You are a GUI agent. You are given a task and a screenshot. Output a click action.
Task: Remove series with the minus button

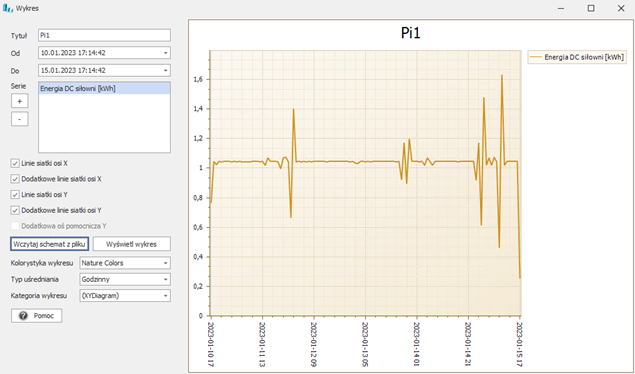[19, 119]
